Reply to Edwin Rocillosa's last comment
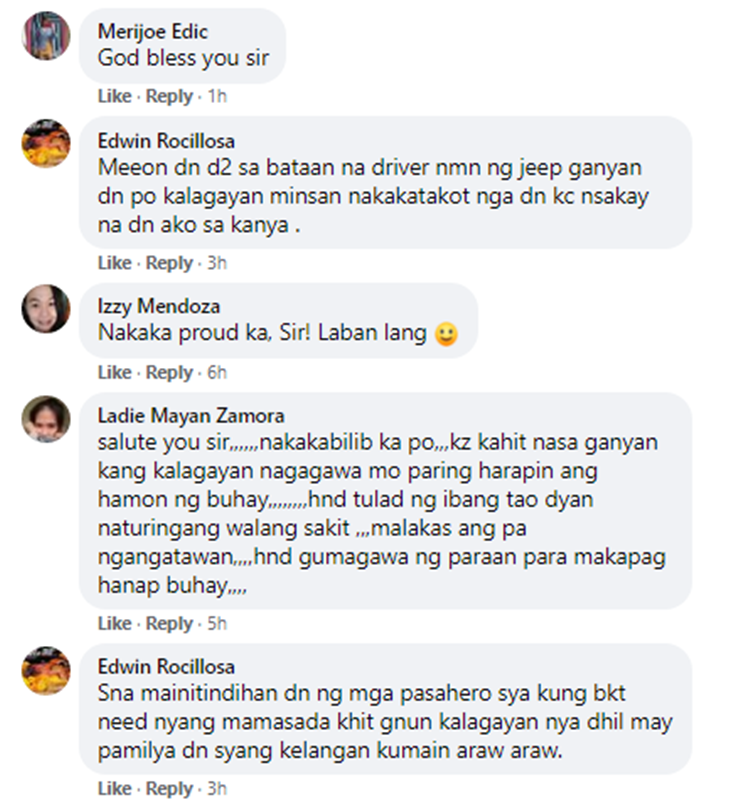 pos(169,789)
